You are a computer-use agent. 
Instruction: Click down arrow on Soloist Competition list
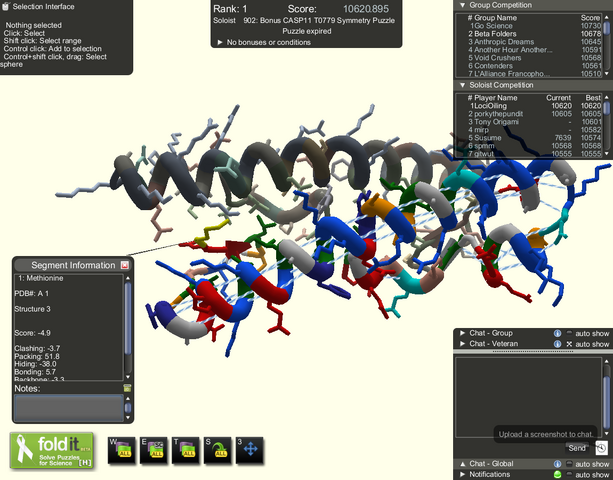(607, 154)
